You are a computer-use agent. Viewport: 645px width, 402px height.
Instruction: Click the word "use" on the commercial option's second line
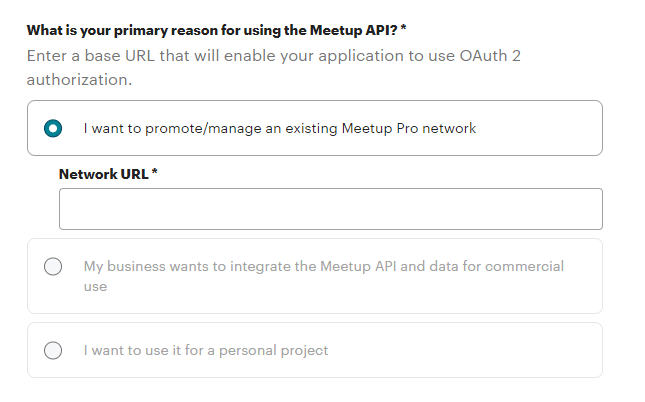pyautogui.click(x=95, y=286)
